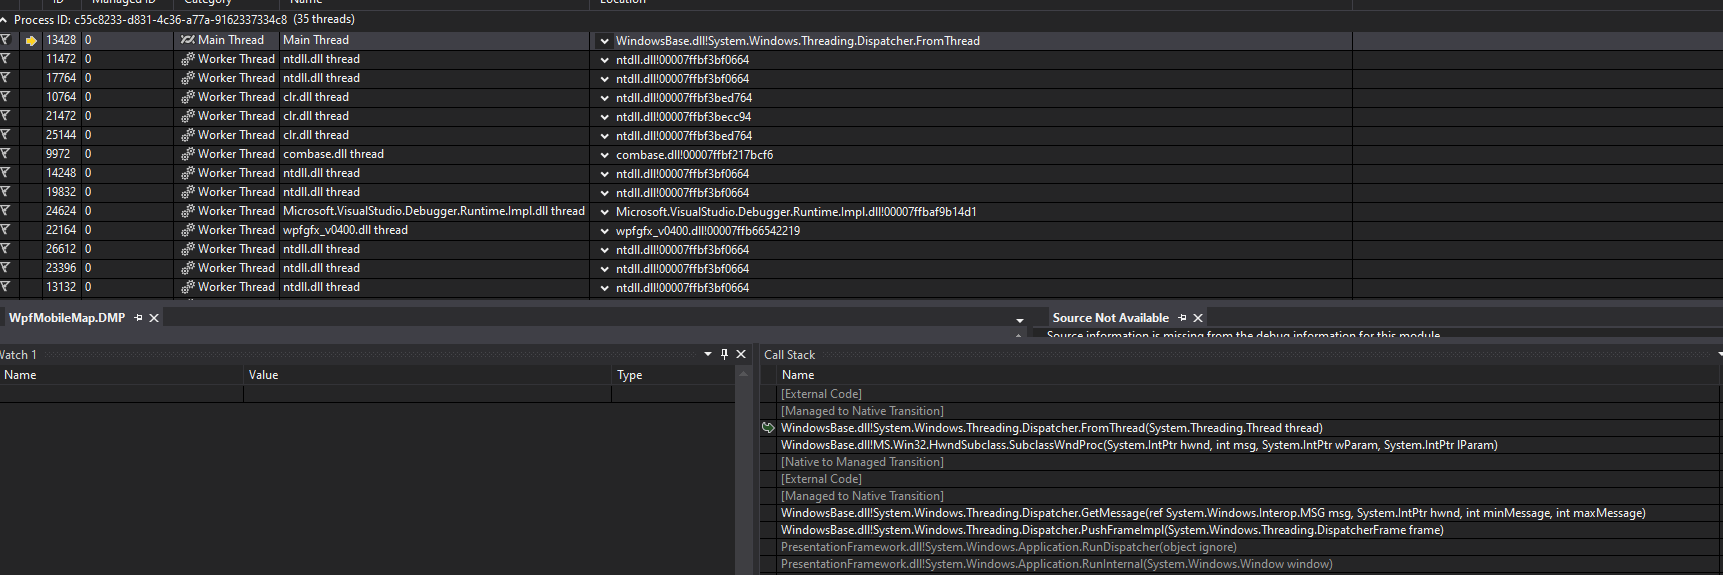Expand location dropdown for combase.dll thread 9972
The width and height of the screenshot is (1723, 575).
click(604, 155)
